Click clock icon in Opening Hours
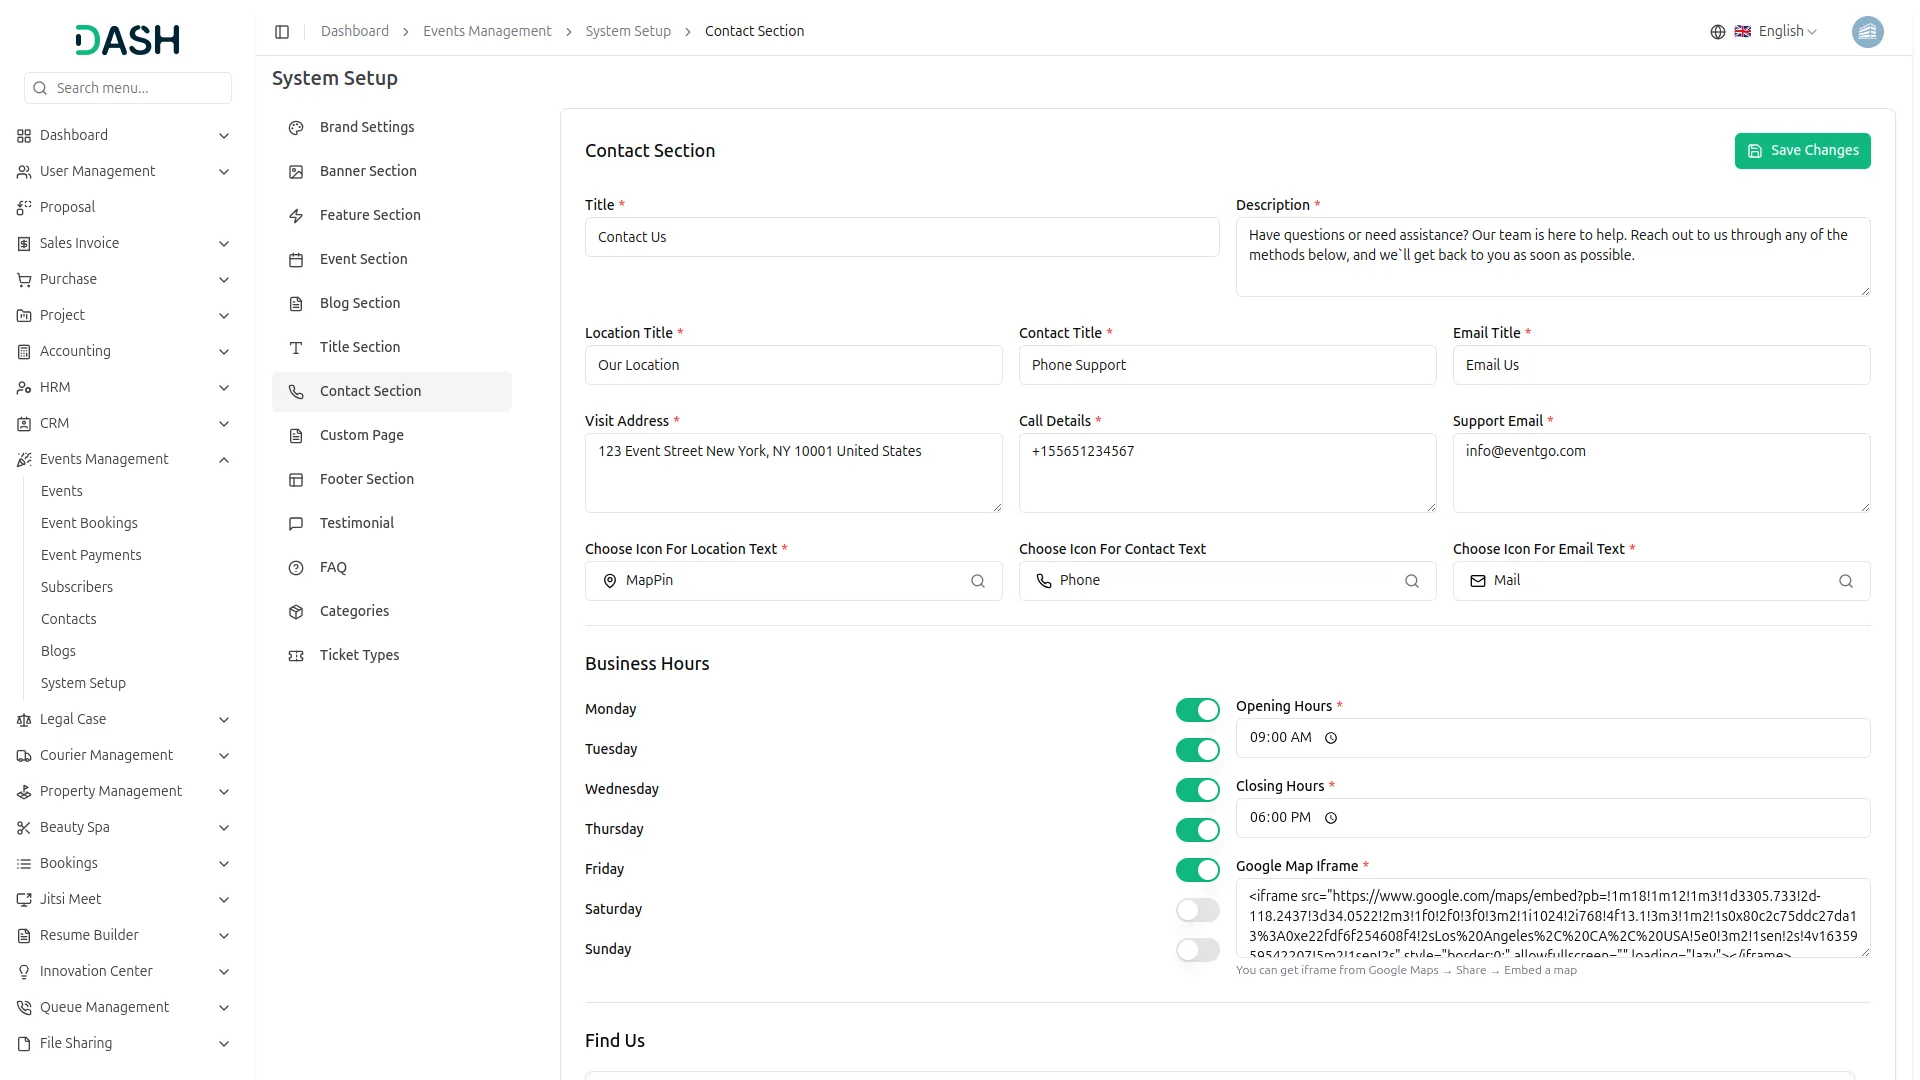Screen dimensions: 1920x1080 tap(1330, 738)
